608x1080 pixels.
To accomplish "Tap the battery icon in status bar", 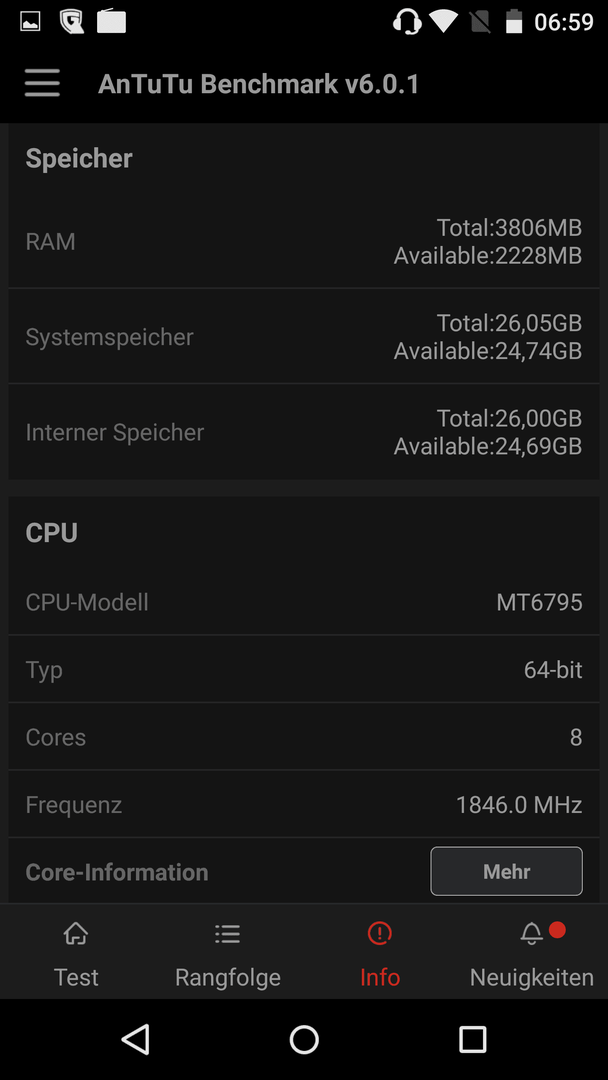I will click(x=514, y=21).
